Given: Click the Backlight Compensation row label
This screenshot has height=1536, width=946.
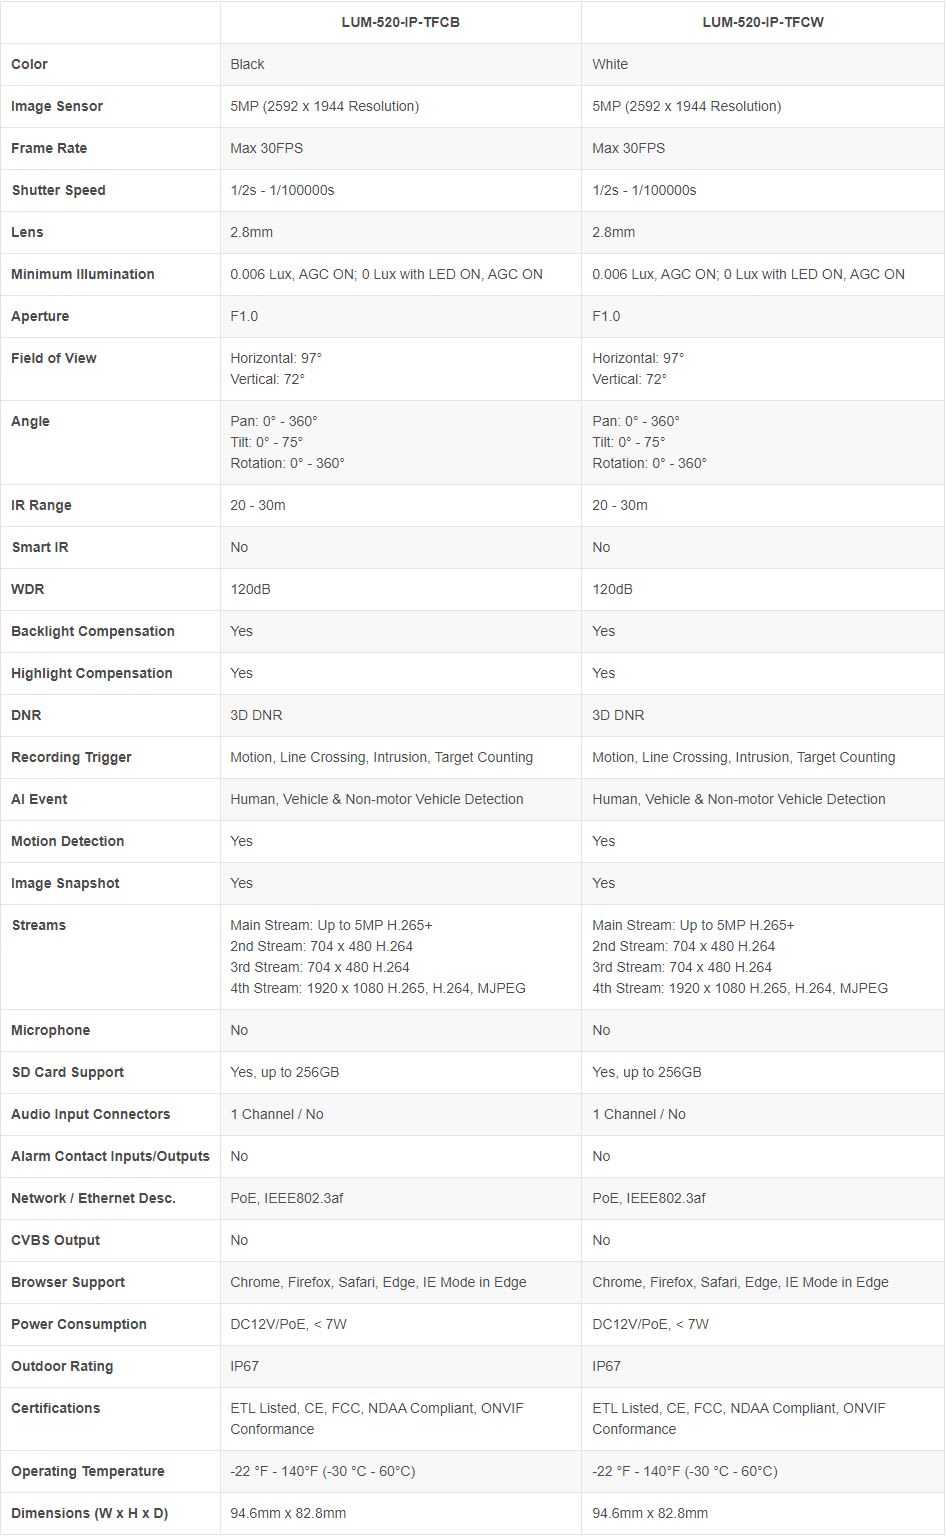Looking at the screenshot, I should pyautogui.click(x=93, y=631).
